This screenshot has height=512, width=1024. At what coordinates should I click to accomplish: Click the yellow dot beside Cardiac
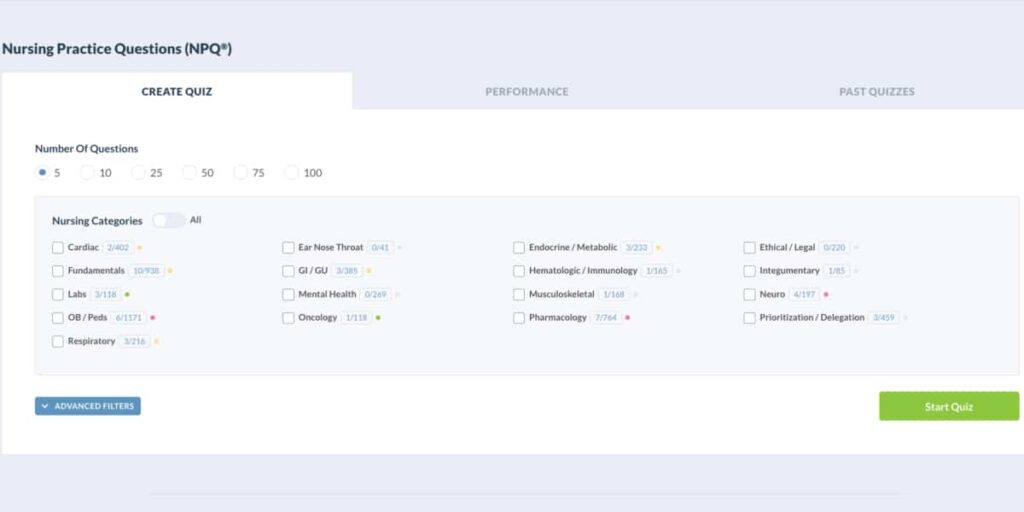[140, 247]
